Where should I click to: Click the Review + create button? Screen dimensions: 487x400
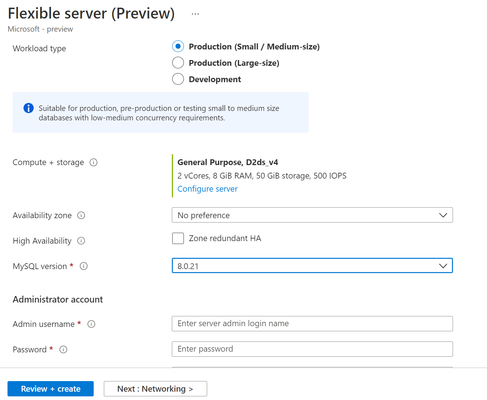click(51, 389)
